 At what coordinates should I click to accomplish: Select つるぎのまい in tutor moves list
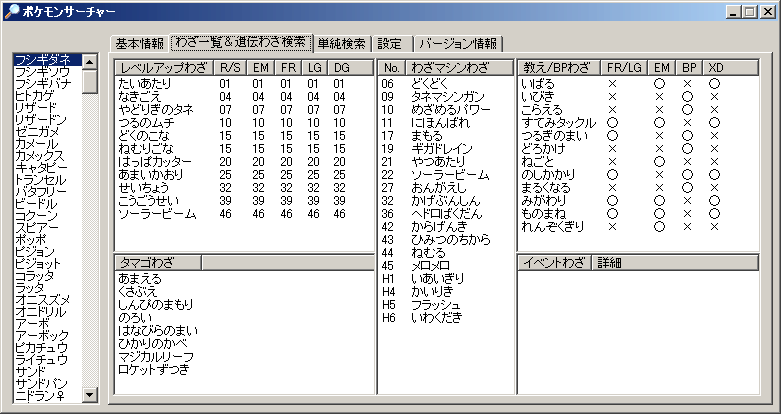click(554, 136)
